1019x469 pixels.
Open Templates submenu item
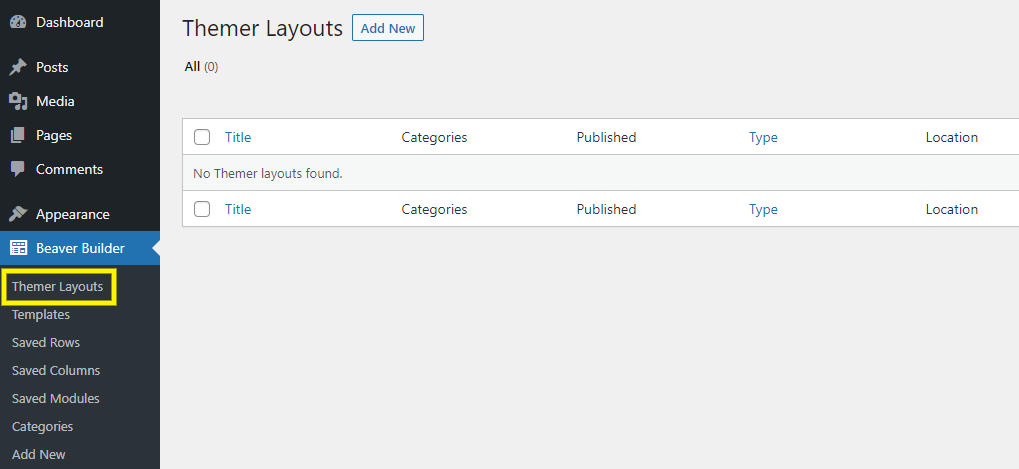pos(41,314)
